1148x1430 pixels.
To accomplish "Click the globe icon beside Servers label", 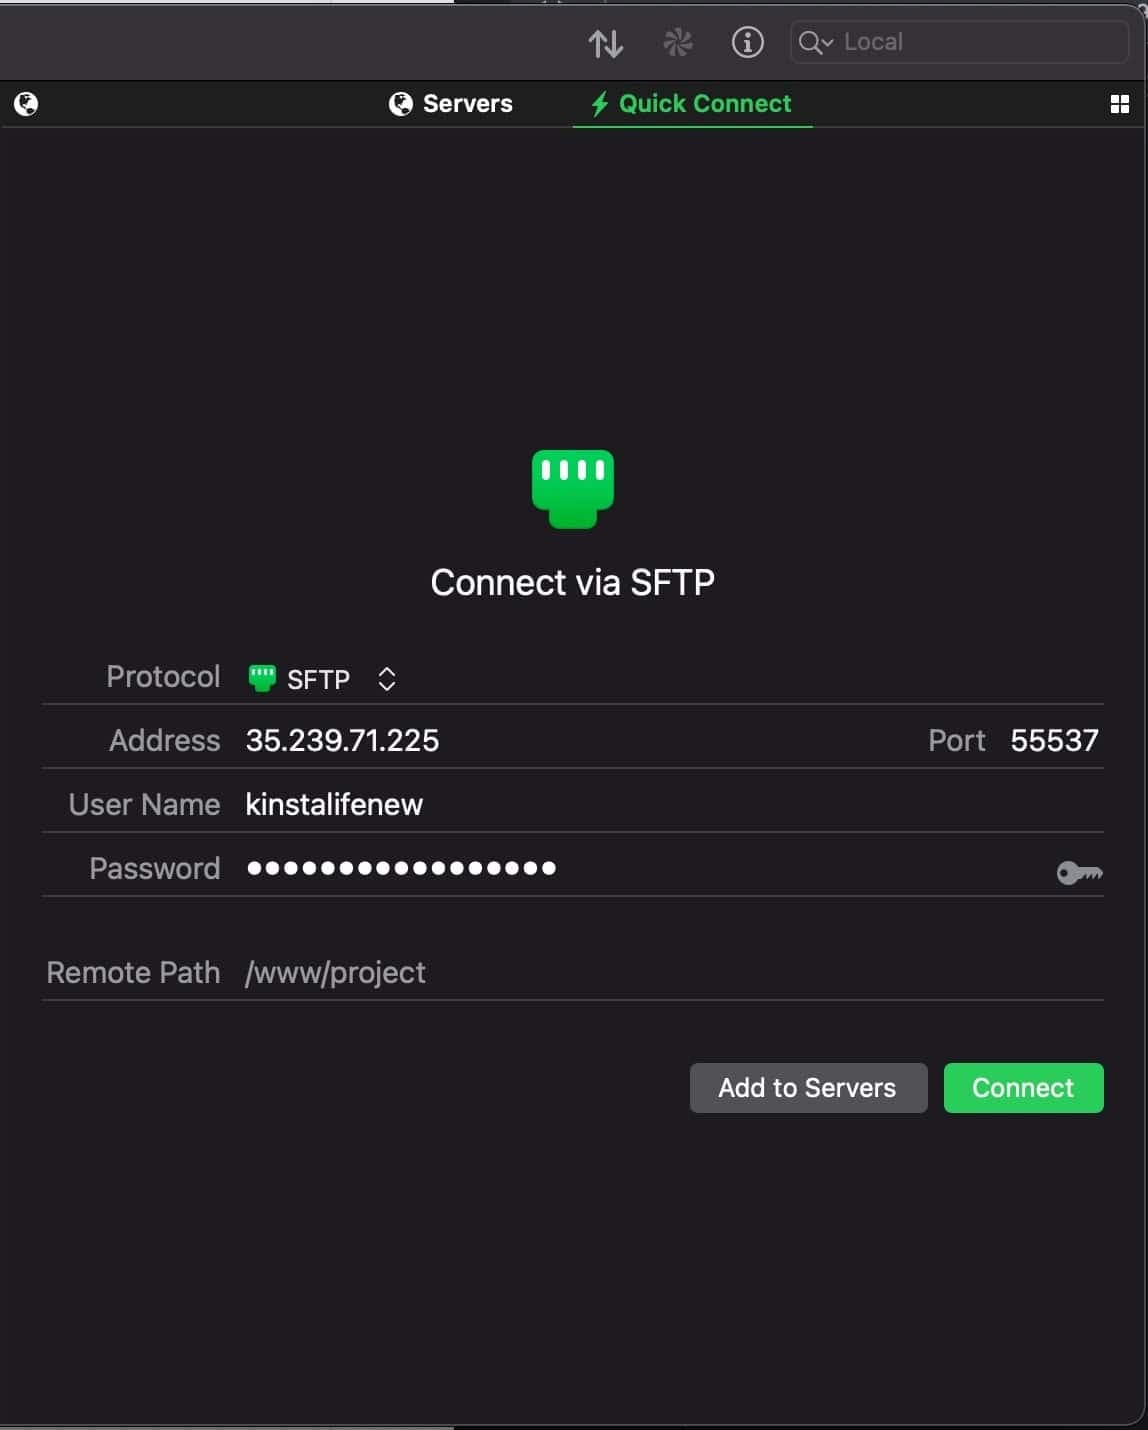I will [401, 103].
